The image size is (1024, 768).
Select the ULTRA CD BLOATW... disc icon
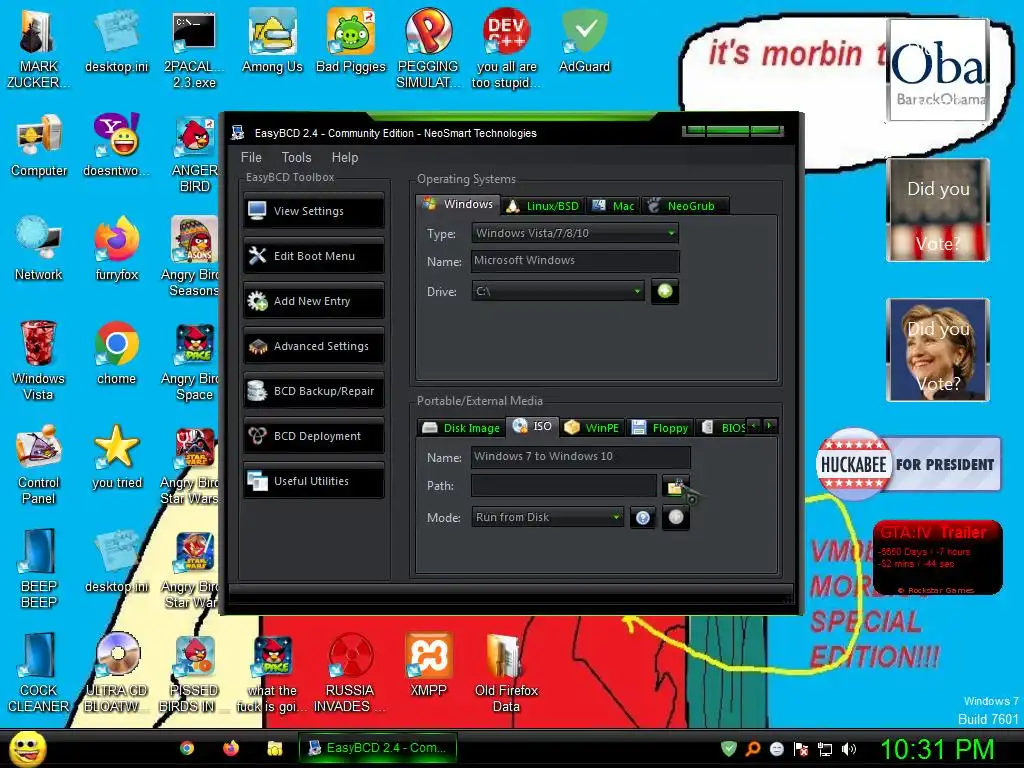(x=117, y=671)
